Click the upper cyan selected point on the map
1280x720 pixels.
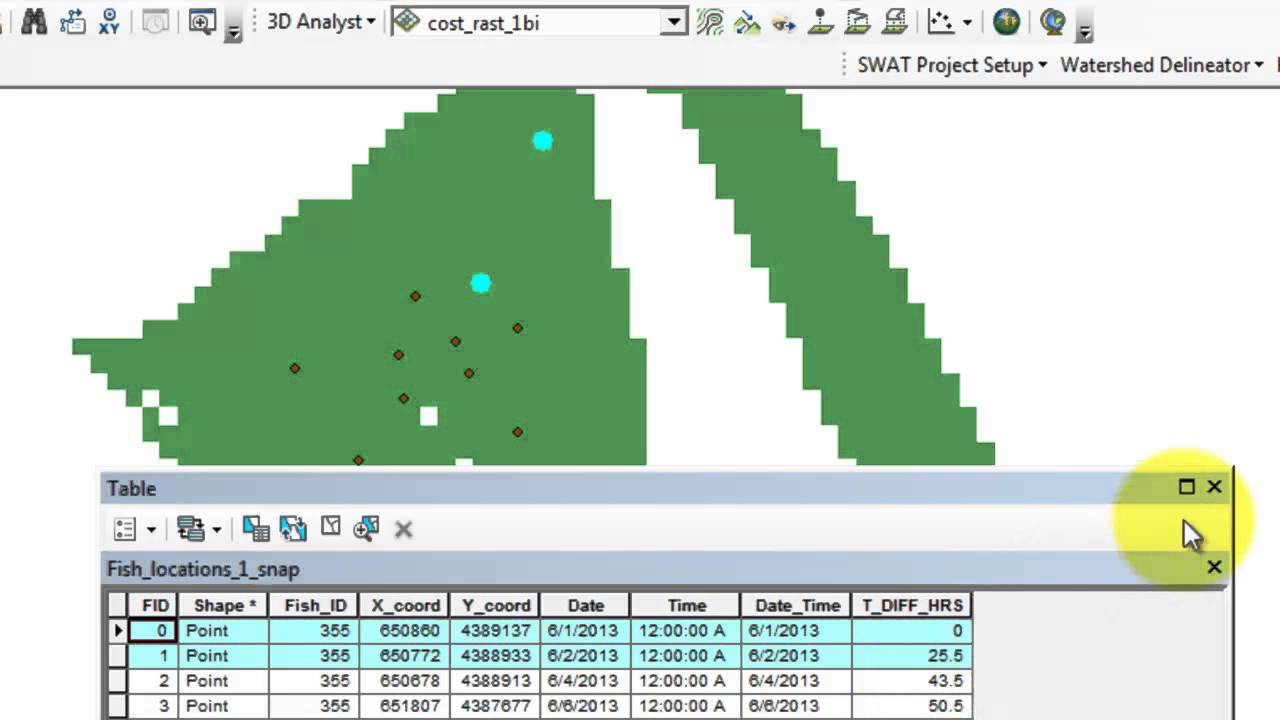click(542, 141)
